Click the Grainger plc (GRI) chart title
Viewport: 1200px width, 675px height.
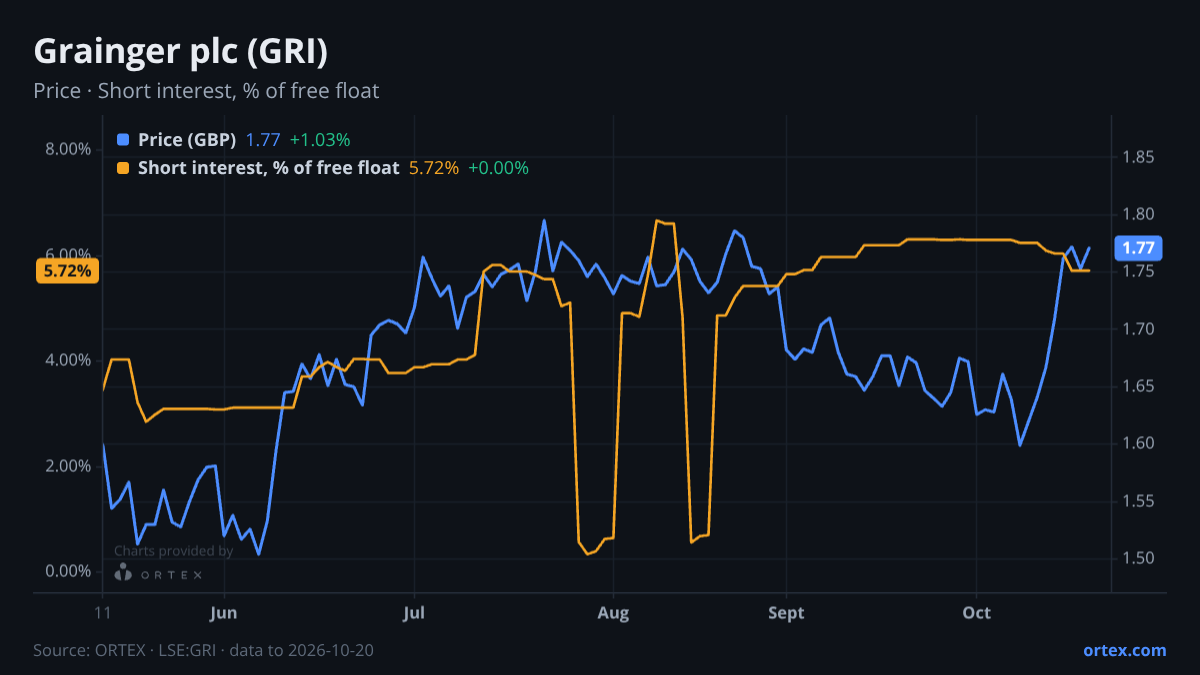click(x=181, y=51)
